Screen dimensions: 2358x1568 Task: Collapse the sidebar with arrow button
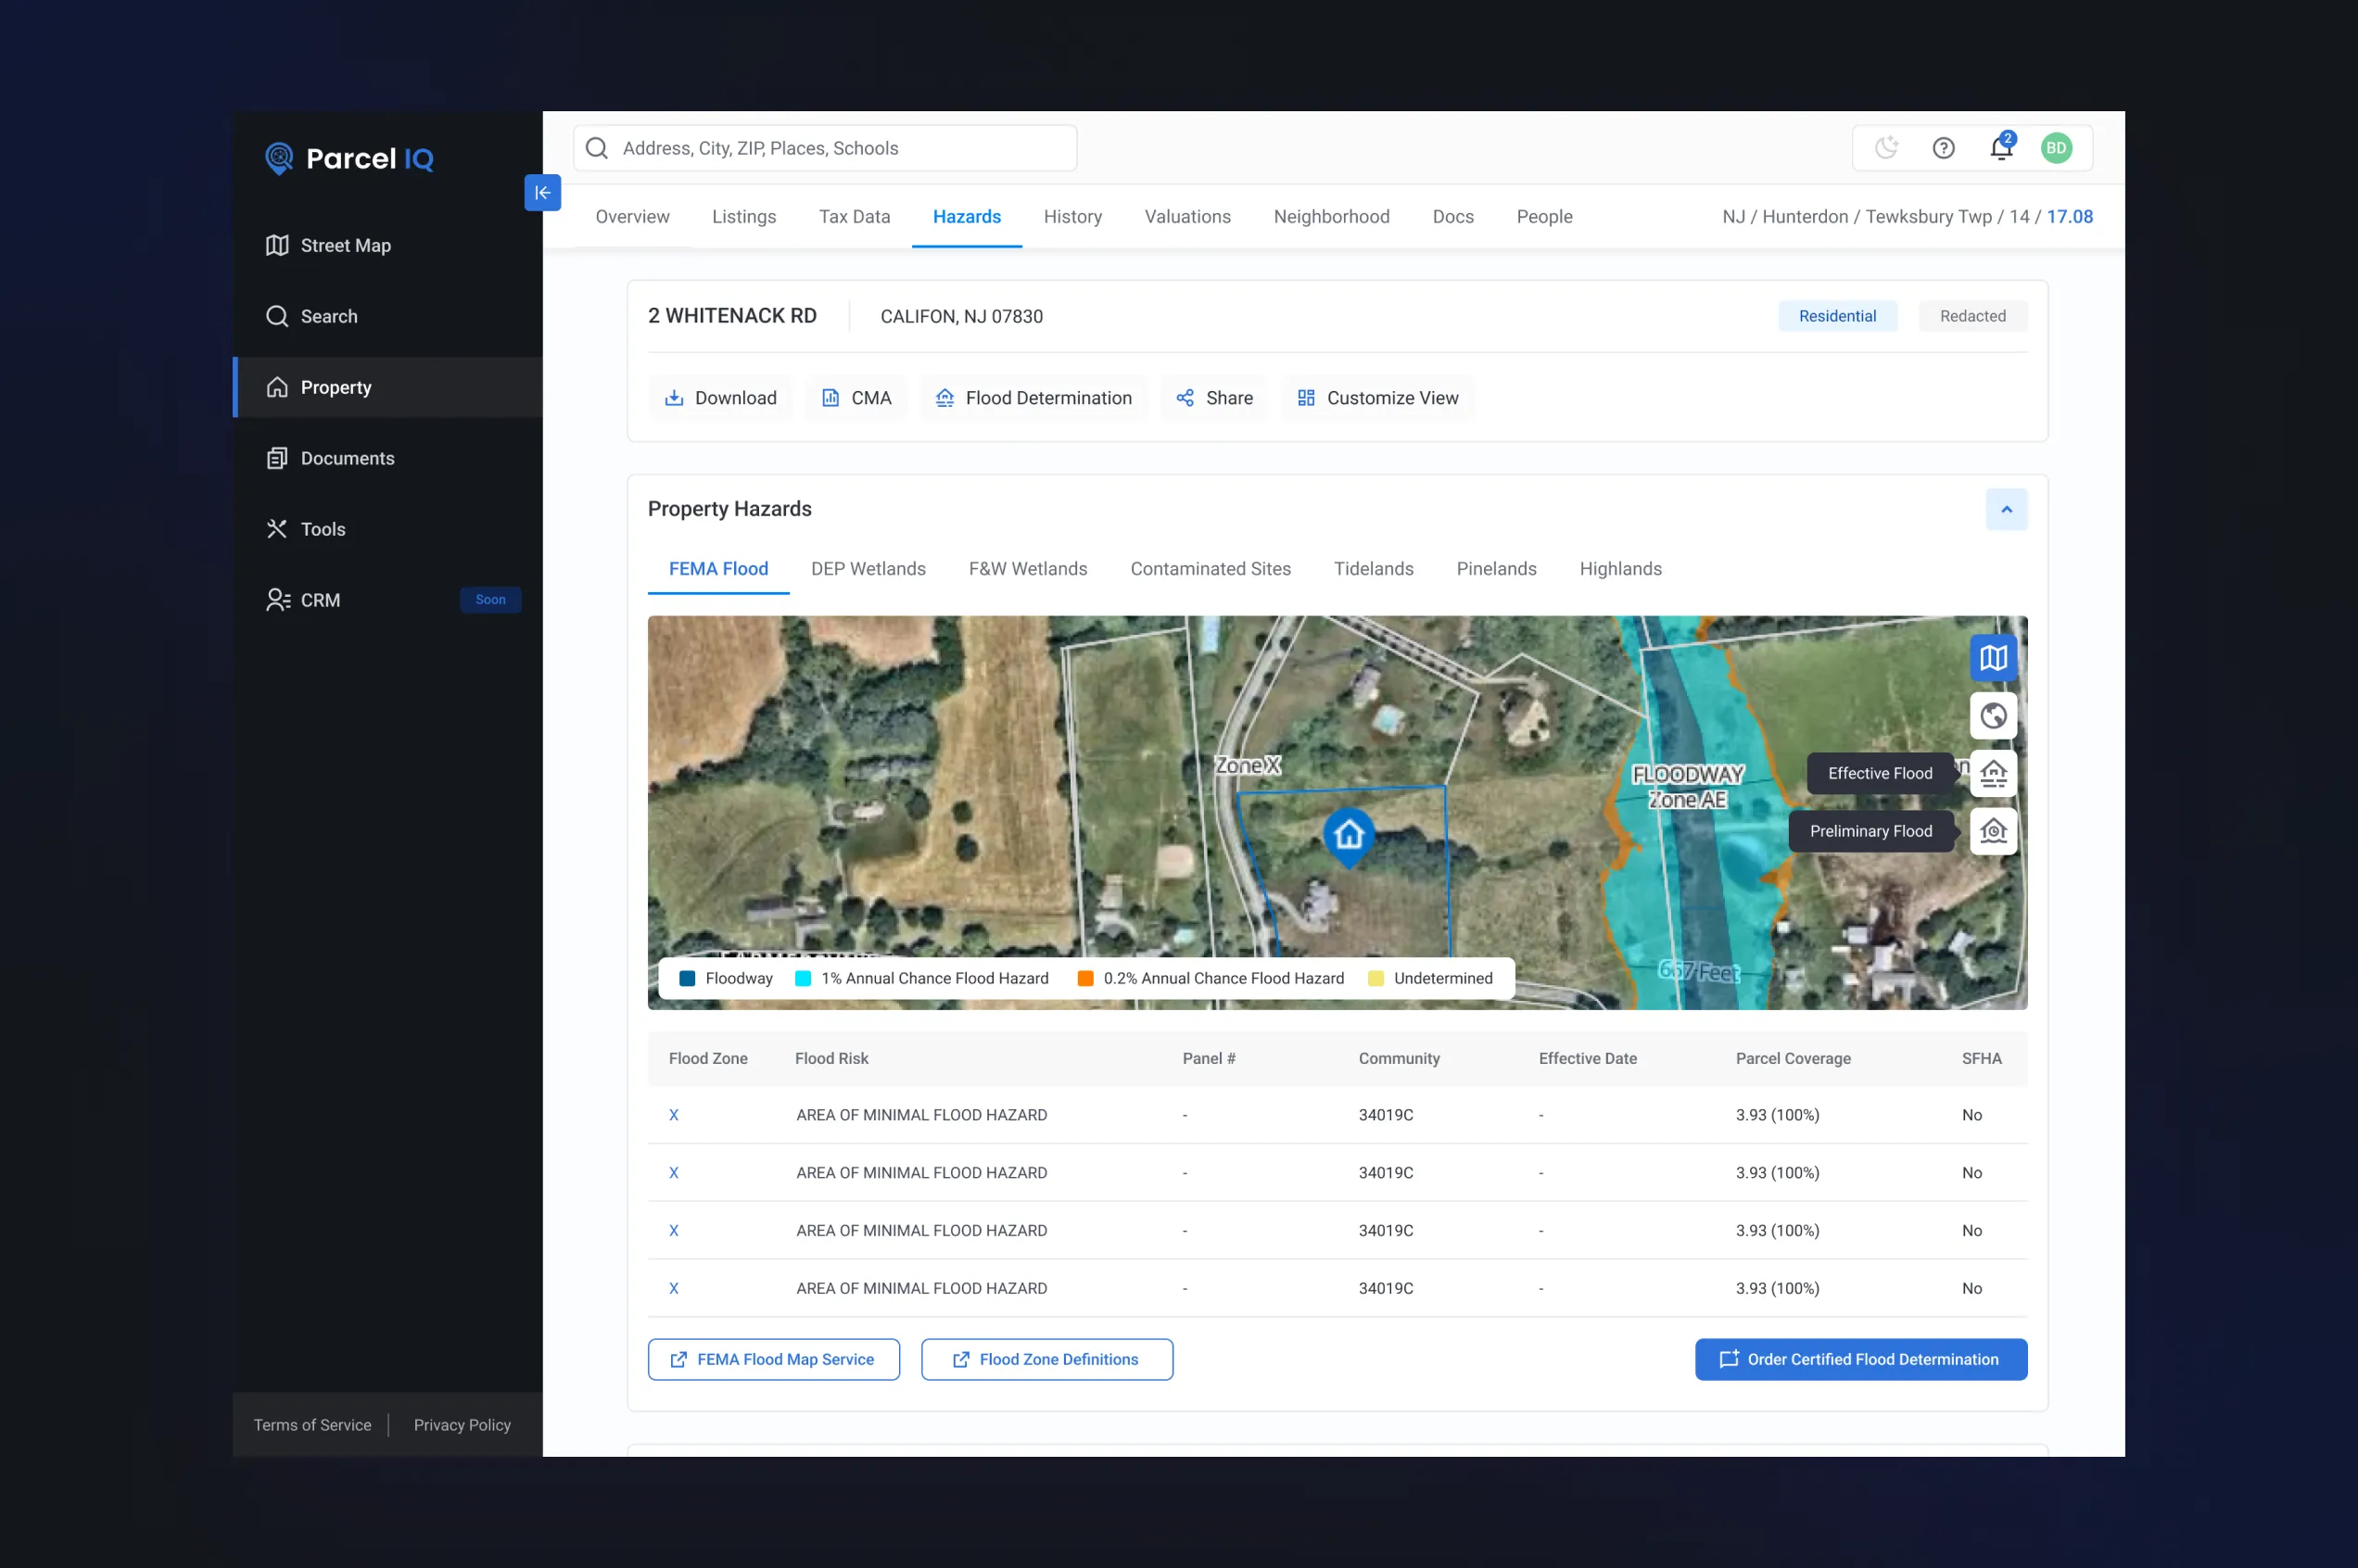coord(542,193)
